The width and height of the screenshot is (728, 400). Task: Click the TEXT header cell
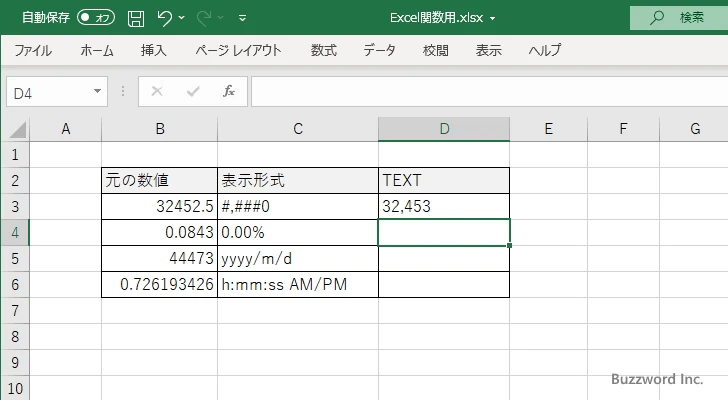point(444,181)
